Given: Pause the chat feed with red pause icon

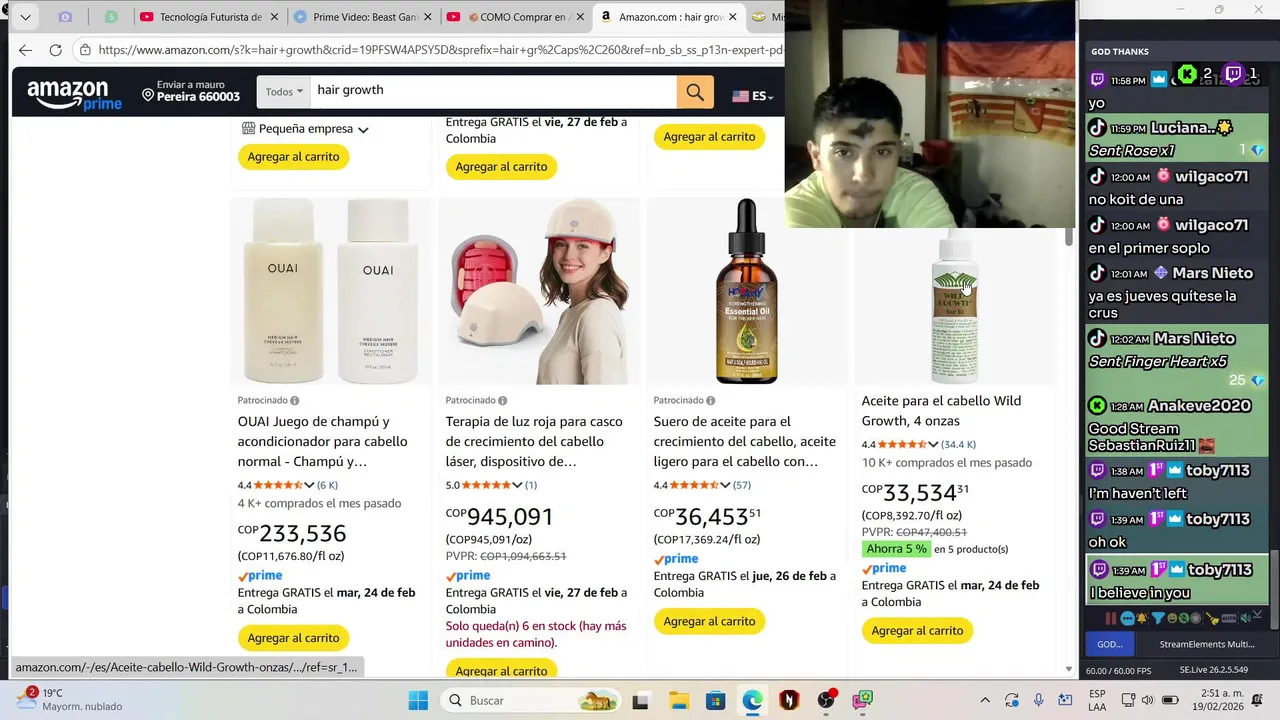Looking at the screenshot, I should point(1111,618).
